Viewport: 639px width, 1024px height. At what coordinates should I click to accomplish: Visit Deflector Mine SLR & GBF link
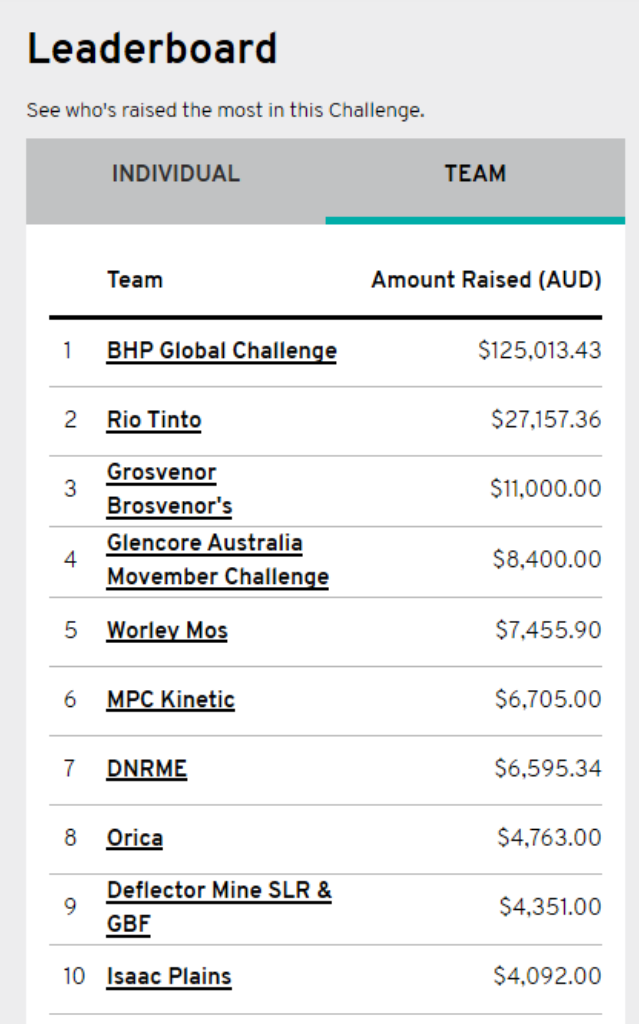coord(220,907)
